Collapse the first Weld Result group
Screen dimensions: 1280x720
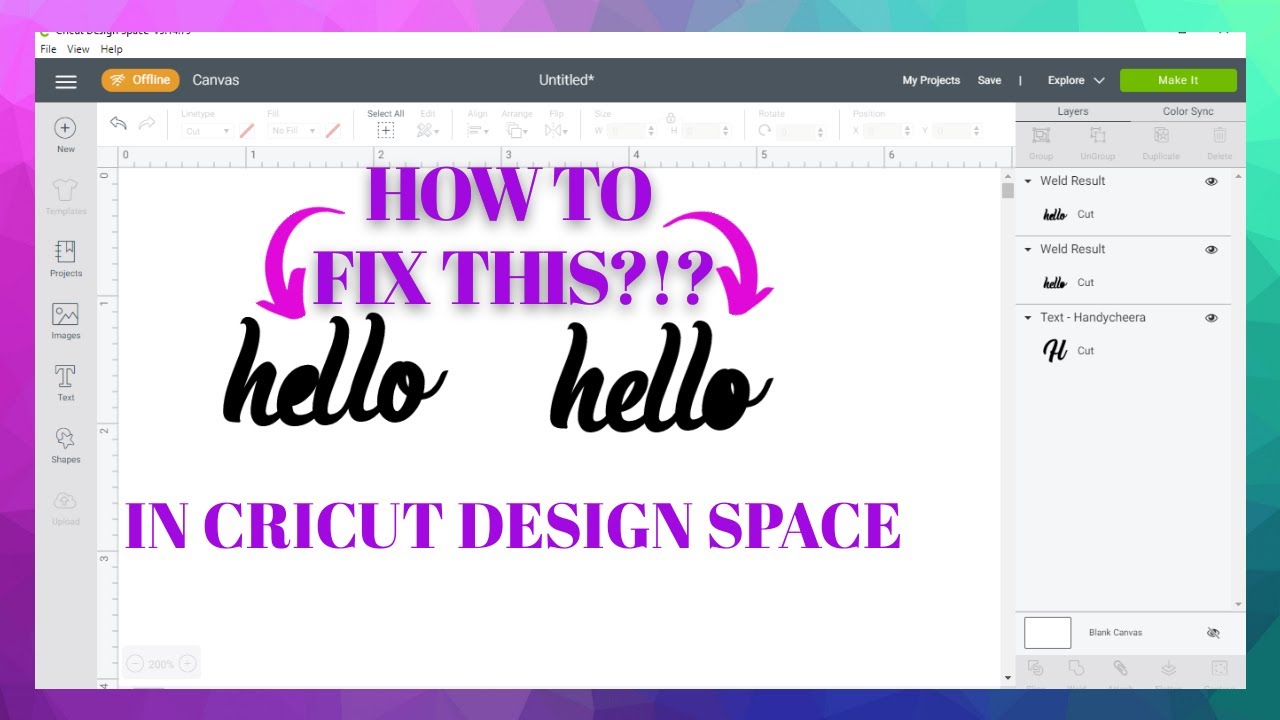pos(1028,181)
